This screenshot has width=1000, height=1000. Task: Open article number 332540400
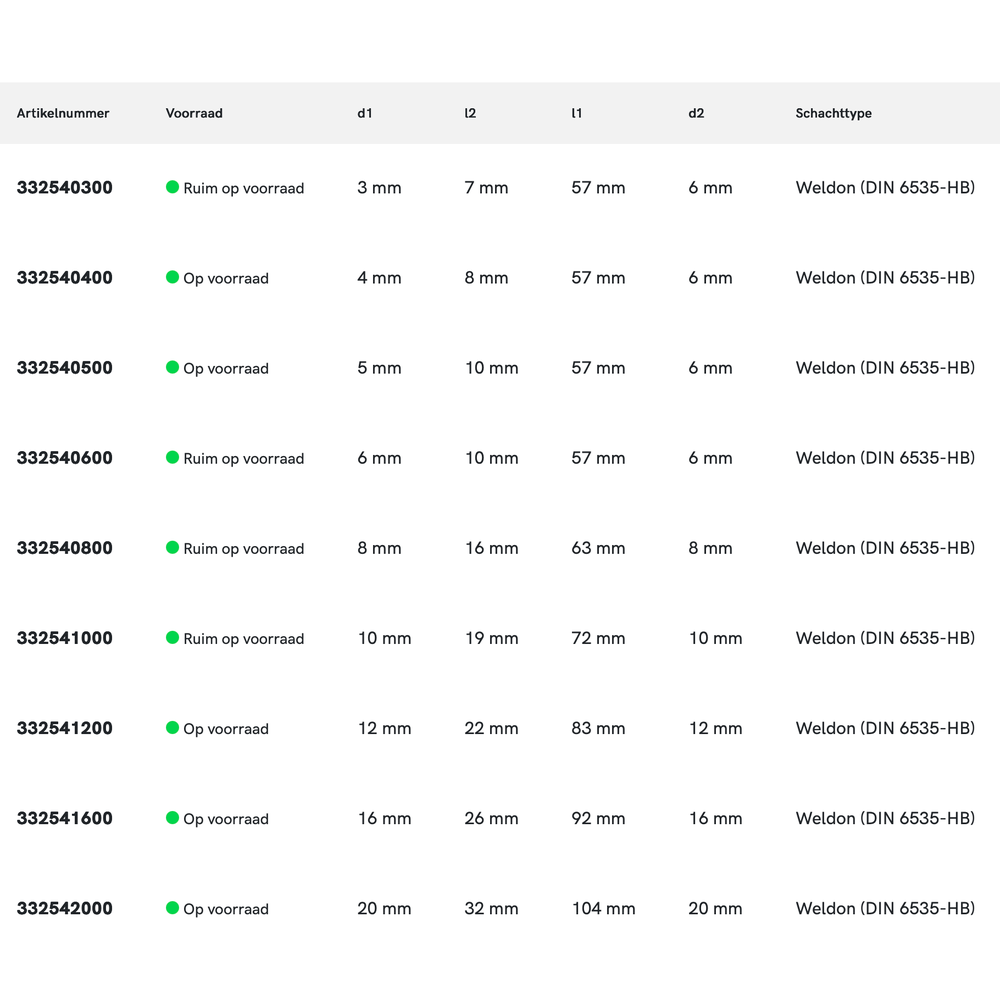point(64,278)
